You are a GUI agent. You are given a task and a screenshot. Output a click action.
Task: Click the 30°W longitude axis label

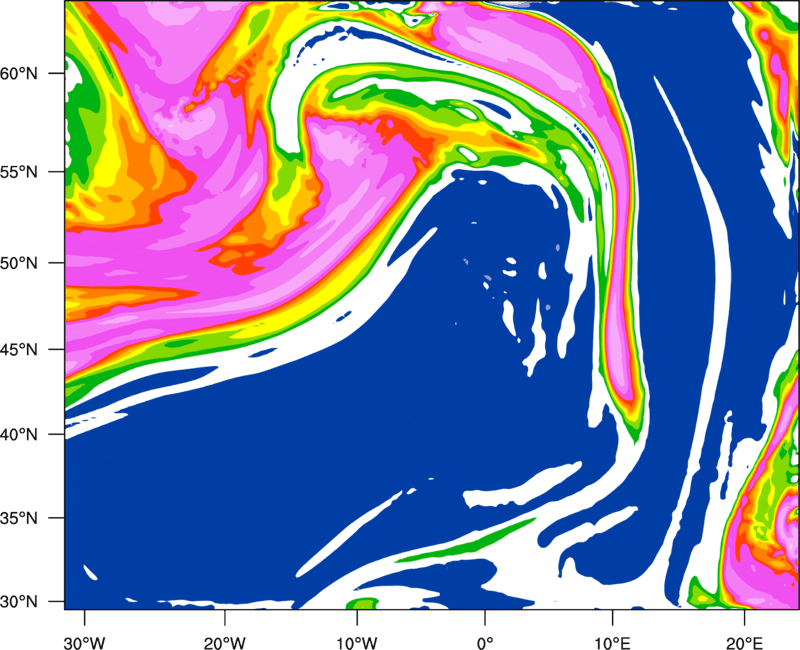coord(84,642)
